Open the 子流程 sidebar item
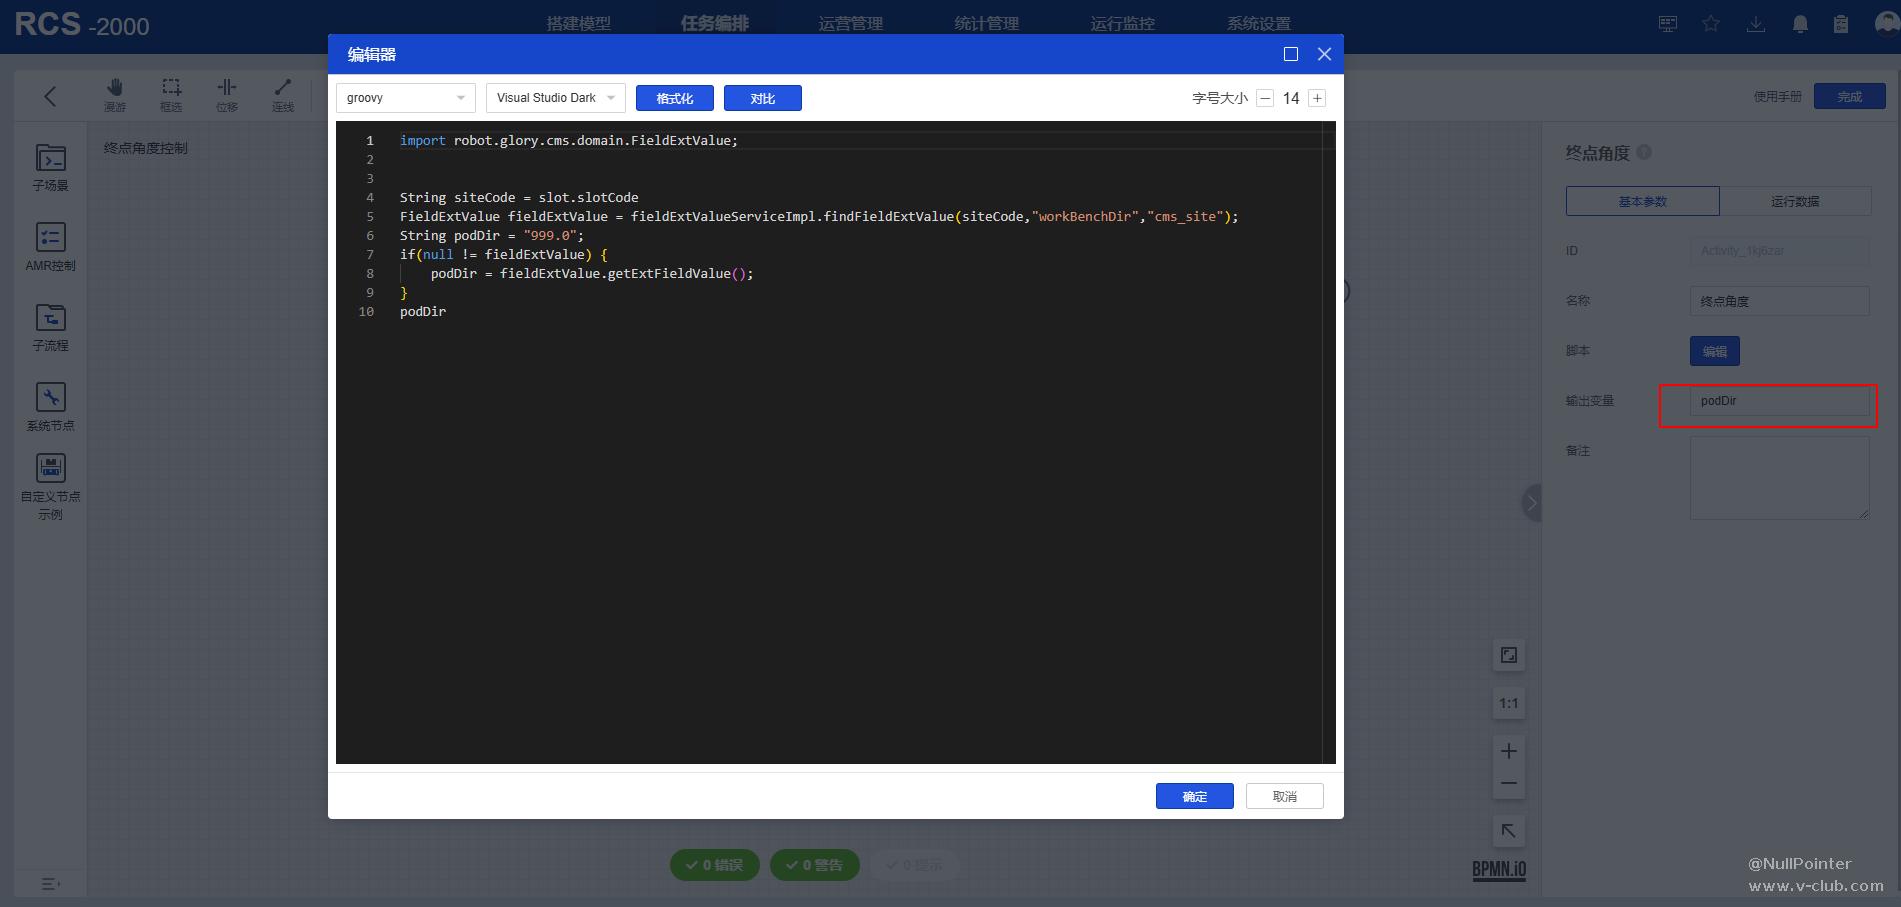 pyautogui.click(x=51, y=327)
